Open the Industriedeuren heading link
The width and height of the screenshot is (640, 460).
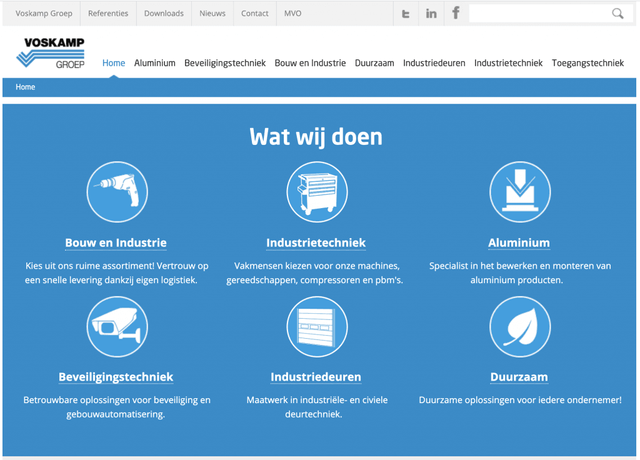coord(316,377)
